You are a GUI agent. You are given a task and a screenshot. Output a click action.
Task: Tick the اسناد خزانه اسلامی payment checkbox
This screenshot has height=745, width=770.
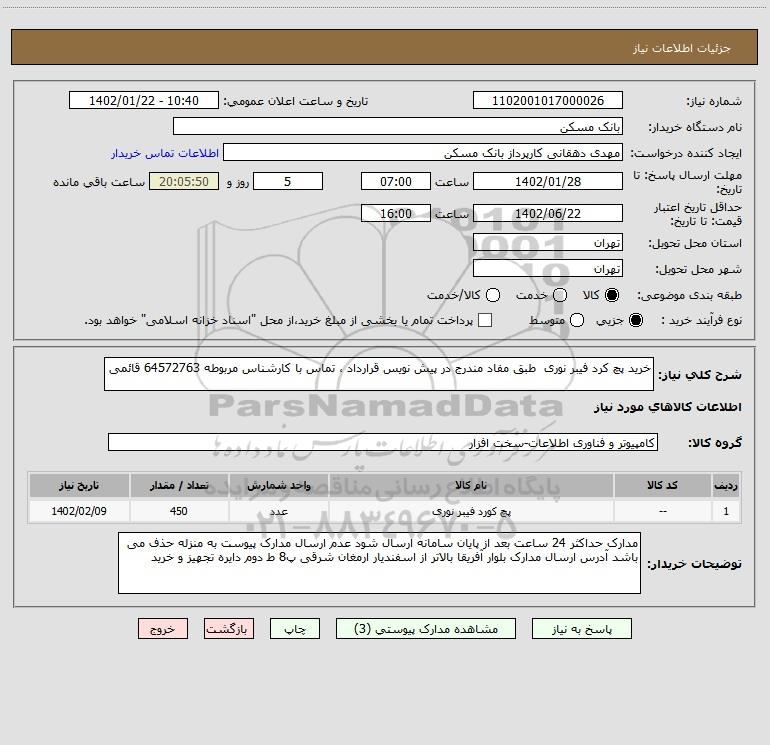pyautogui.click(x=485, y=320)
